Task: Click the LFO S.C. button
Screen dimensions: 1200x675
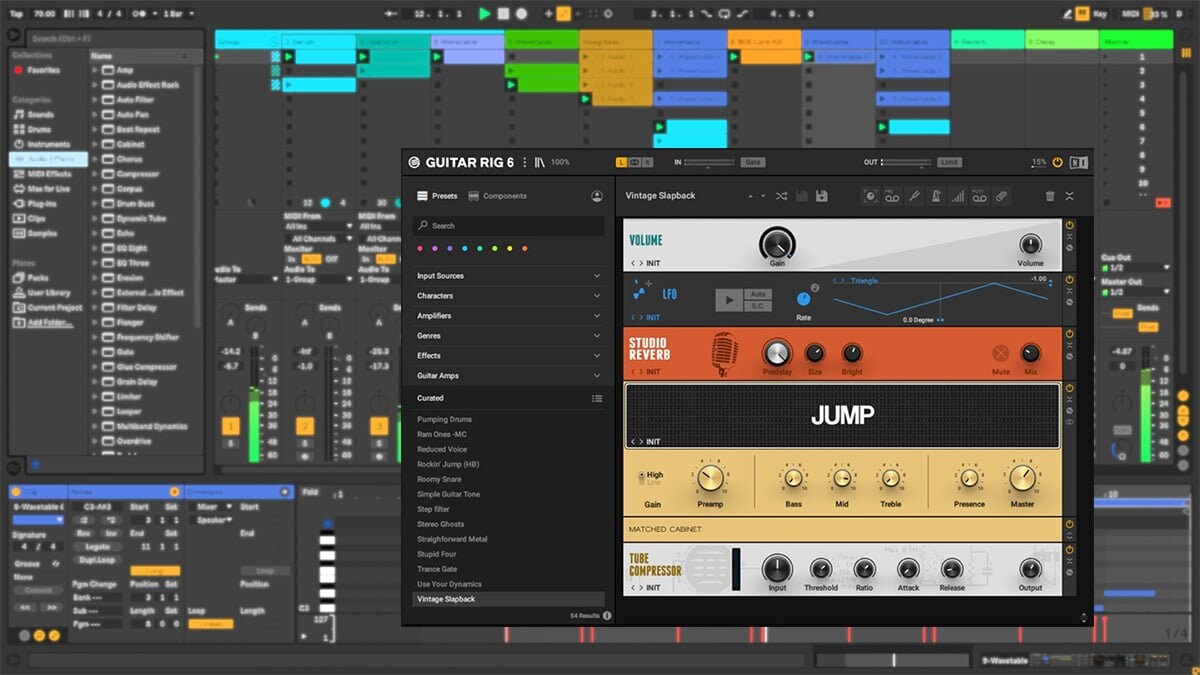Action: [757, 305]
